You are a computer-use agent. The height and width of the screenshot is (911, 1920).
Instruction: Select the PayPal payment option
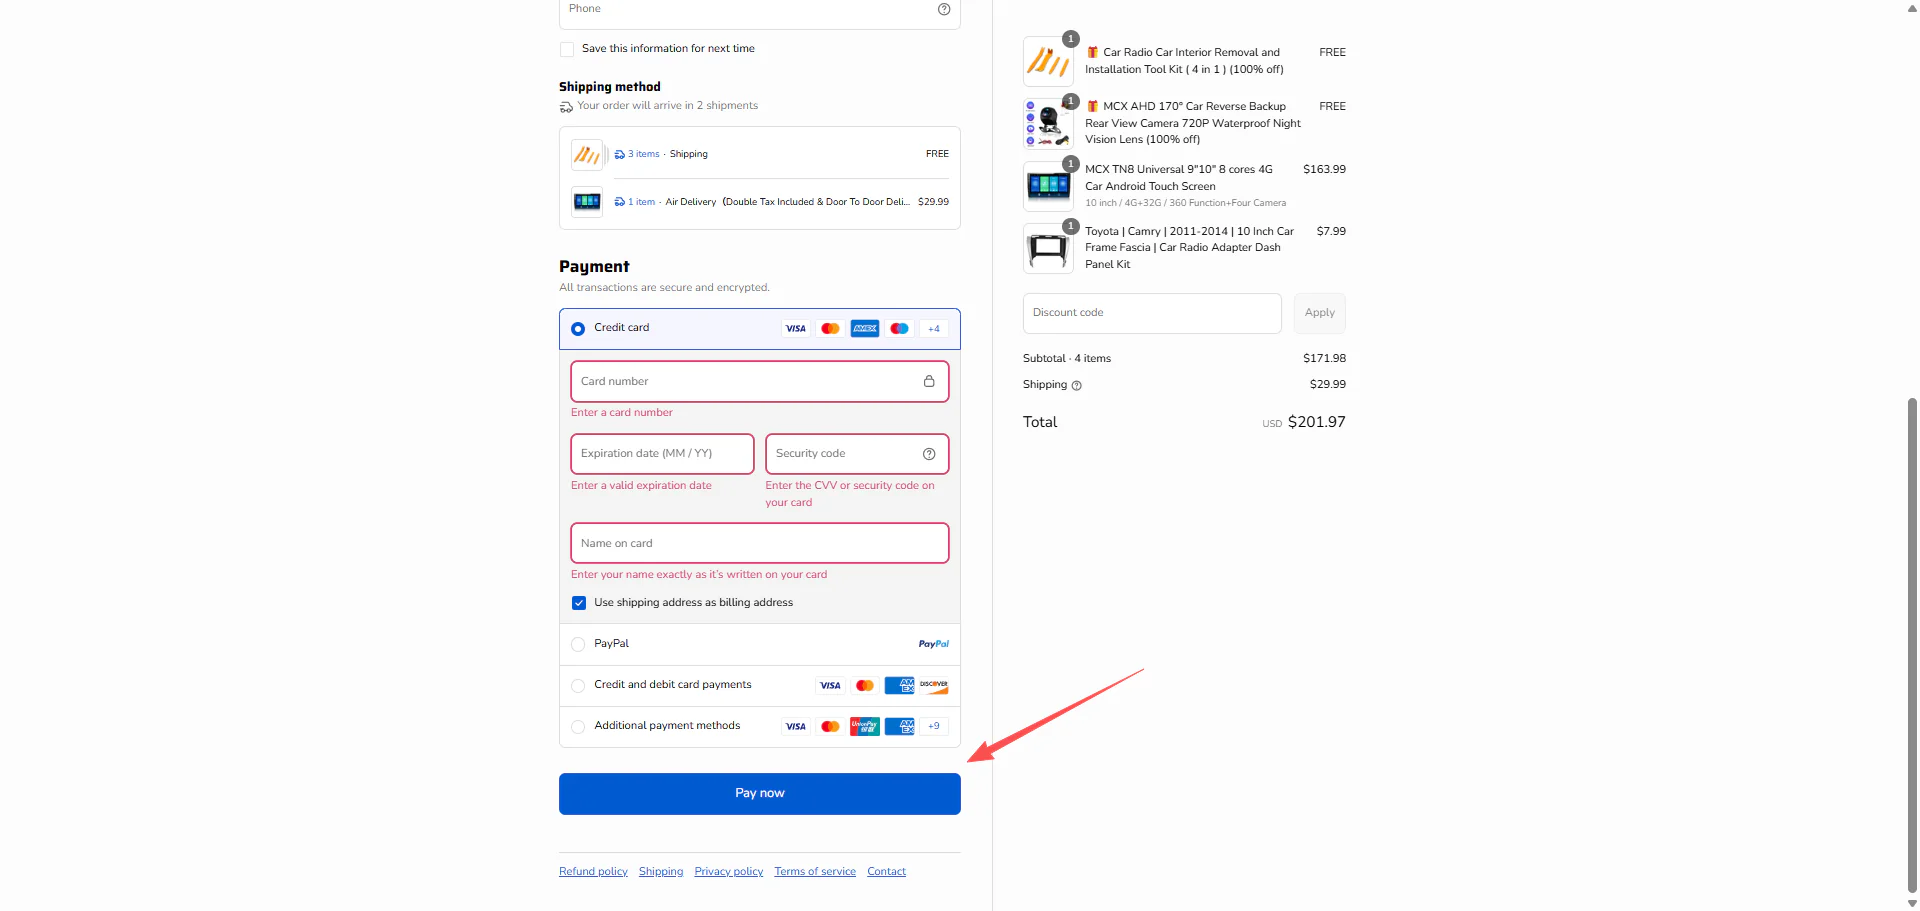pos(578,644)
